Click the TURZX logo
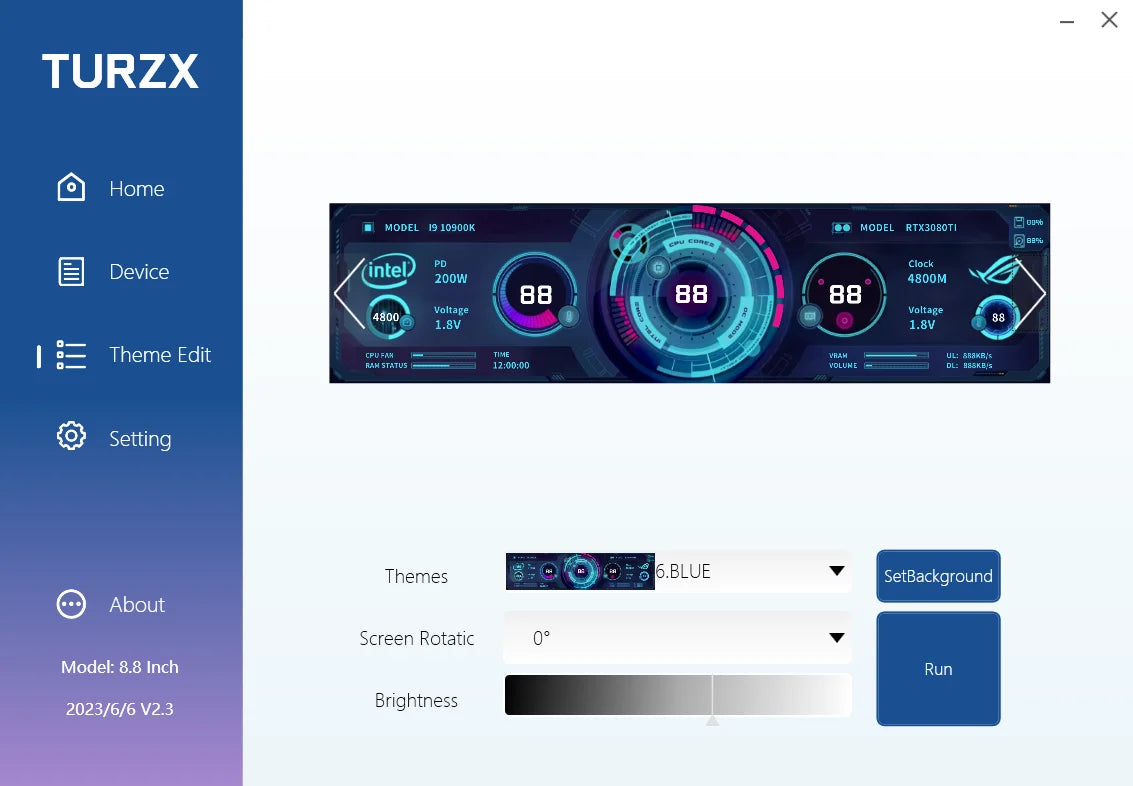1133x786 pixels. pyautogui.click(x=120, y=72)
